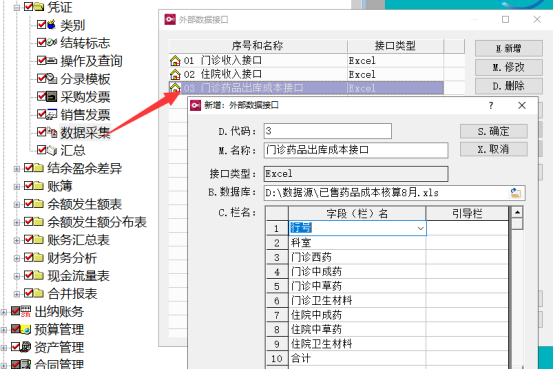Image resolution: width=554 pixels, height=370 pixels.
Task: Click the 分录模板 item icon
Action: pos(52,78)
